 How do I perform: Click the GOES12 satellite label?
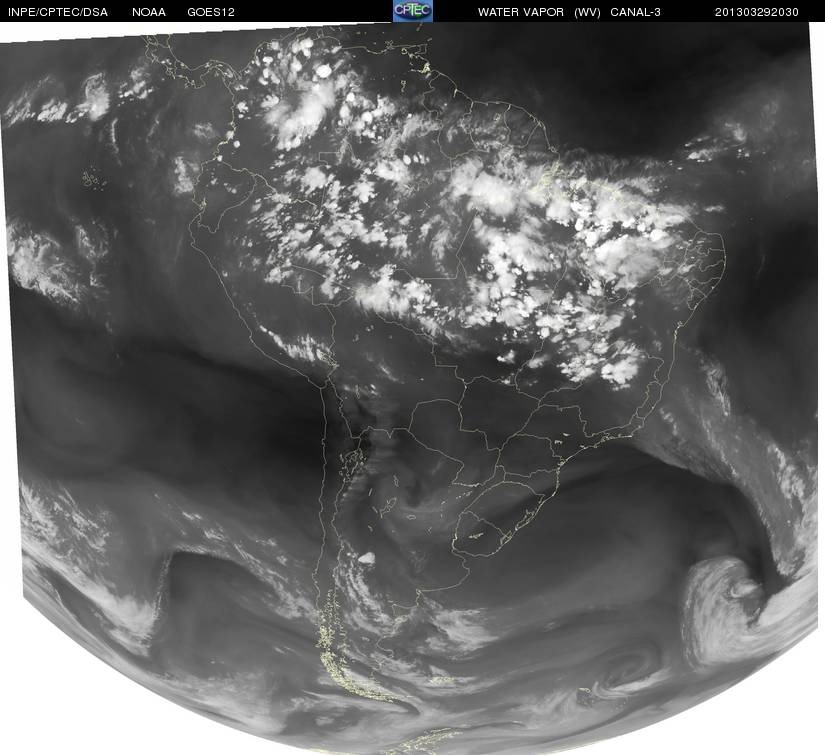211,12
